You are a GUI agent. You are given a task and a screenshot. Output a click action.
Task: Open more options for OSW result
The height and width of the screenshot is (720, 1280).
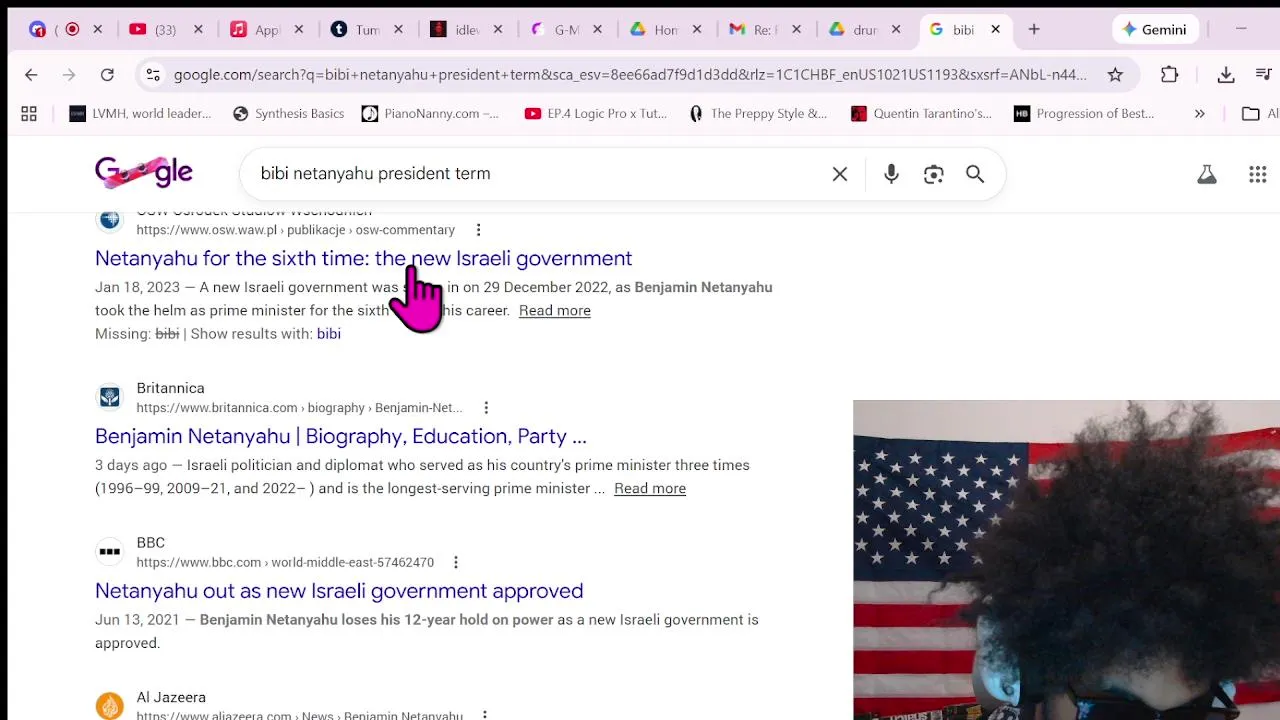pos(478,230)
